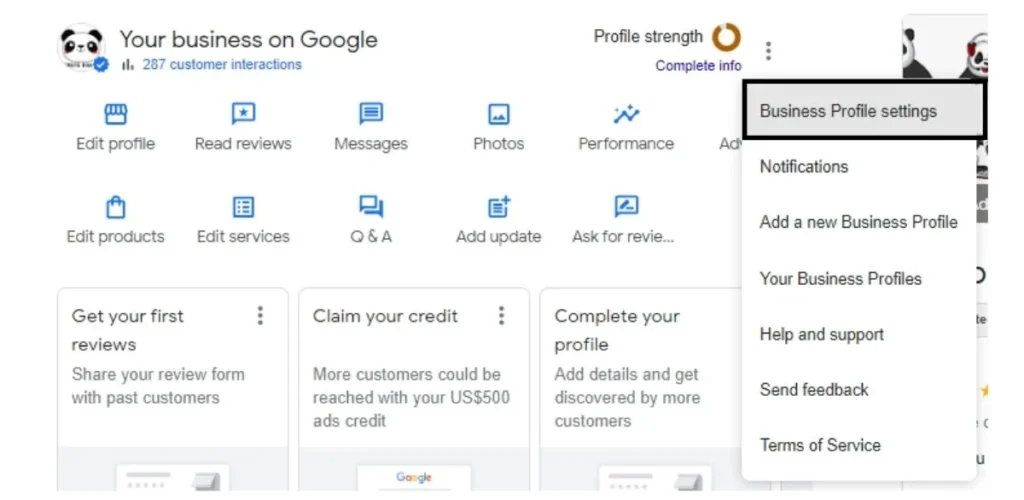Click text Add details and get discovered
Screen dimensions: 1024x500
(627, 398)
